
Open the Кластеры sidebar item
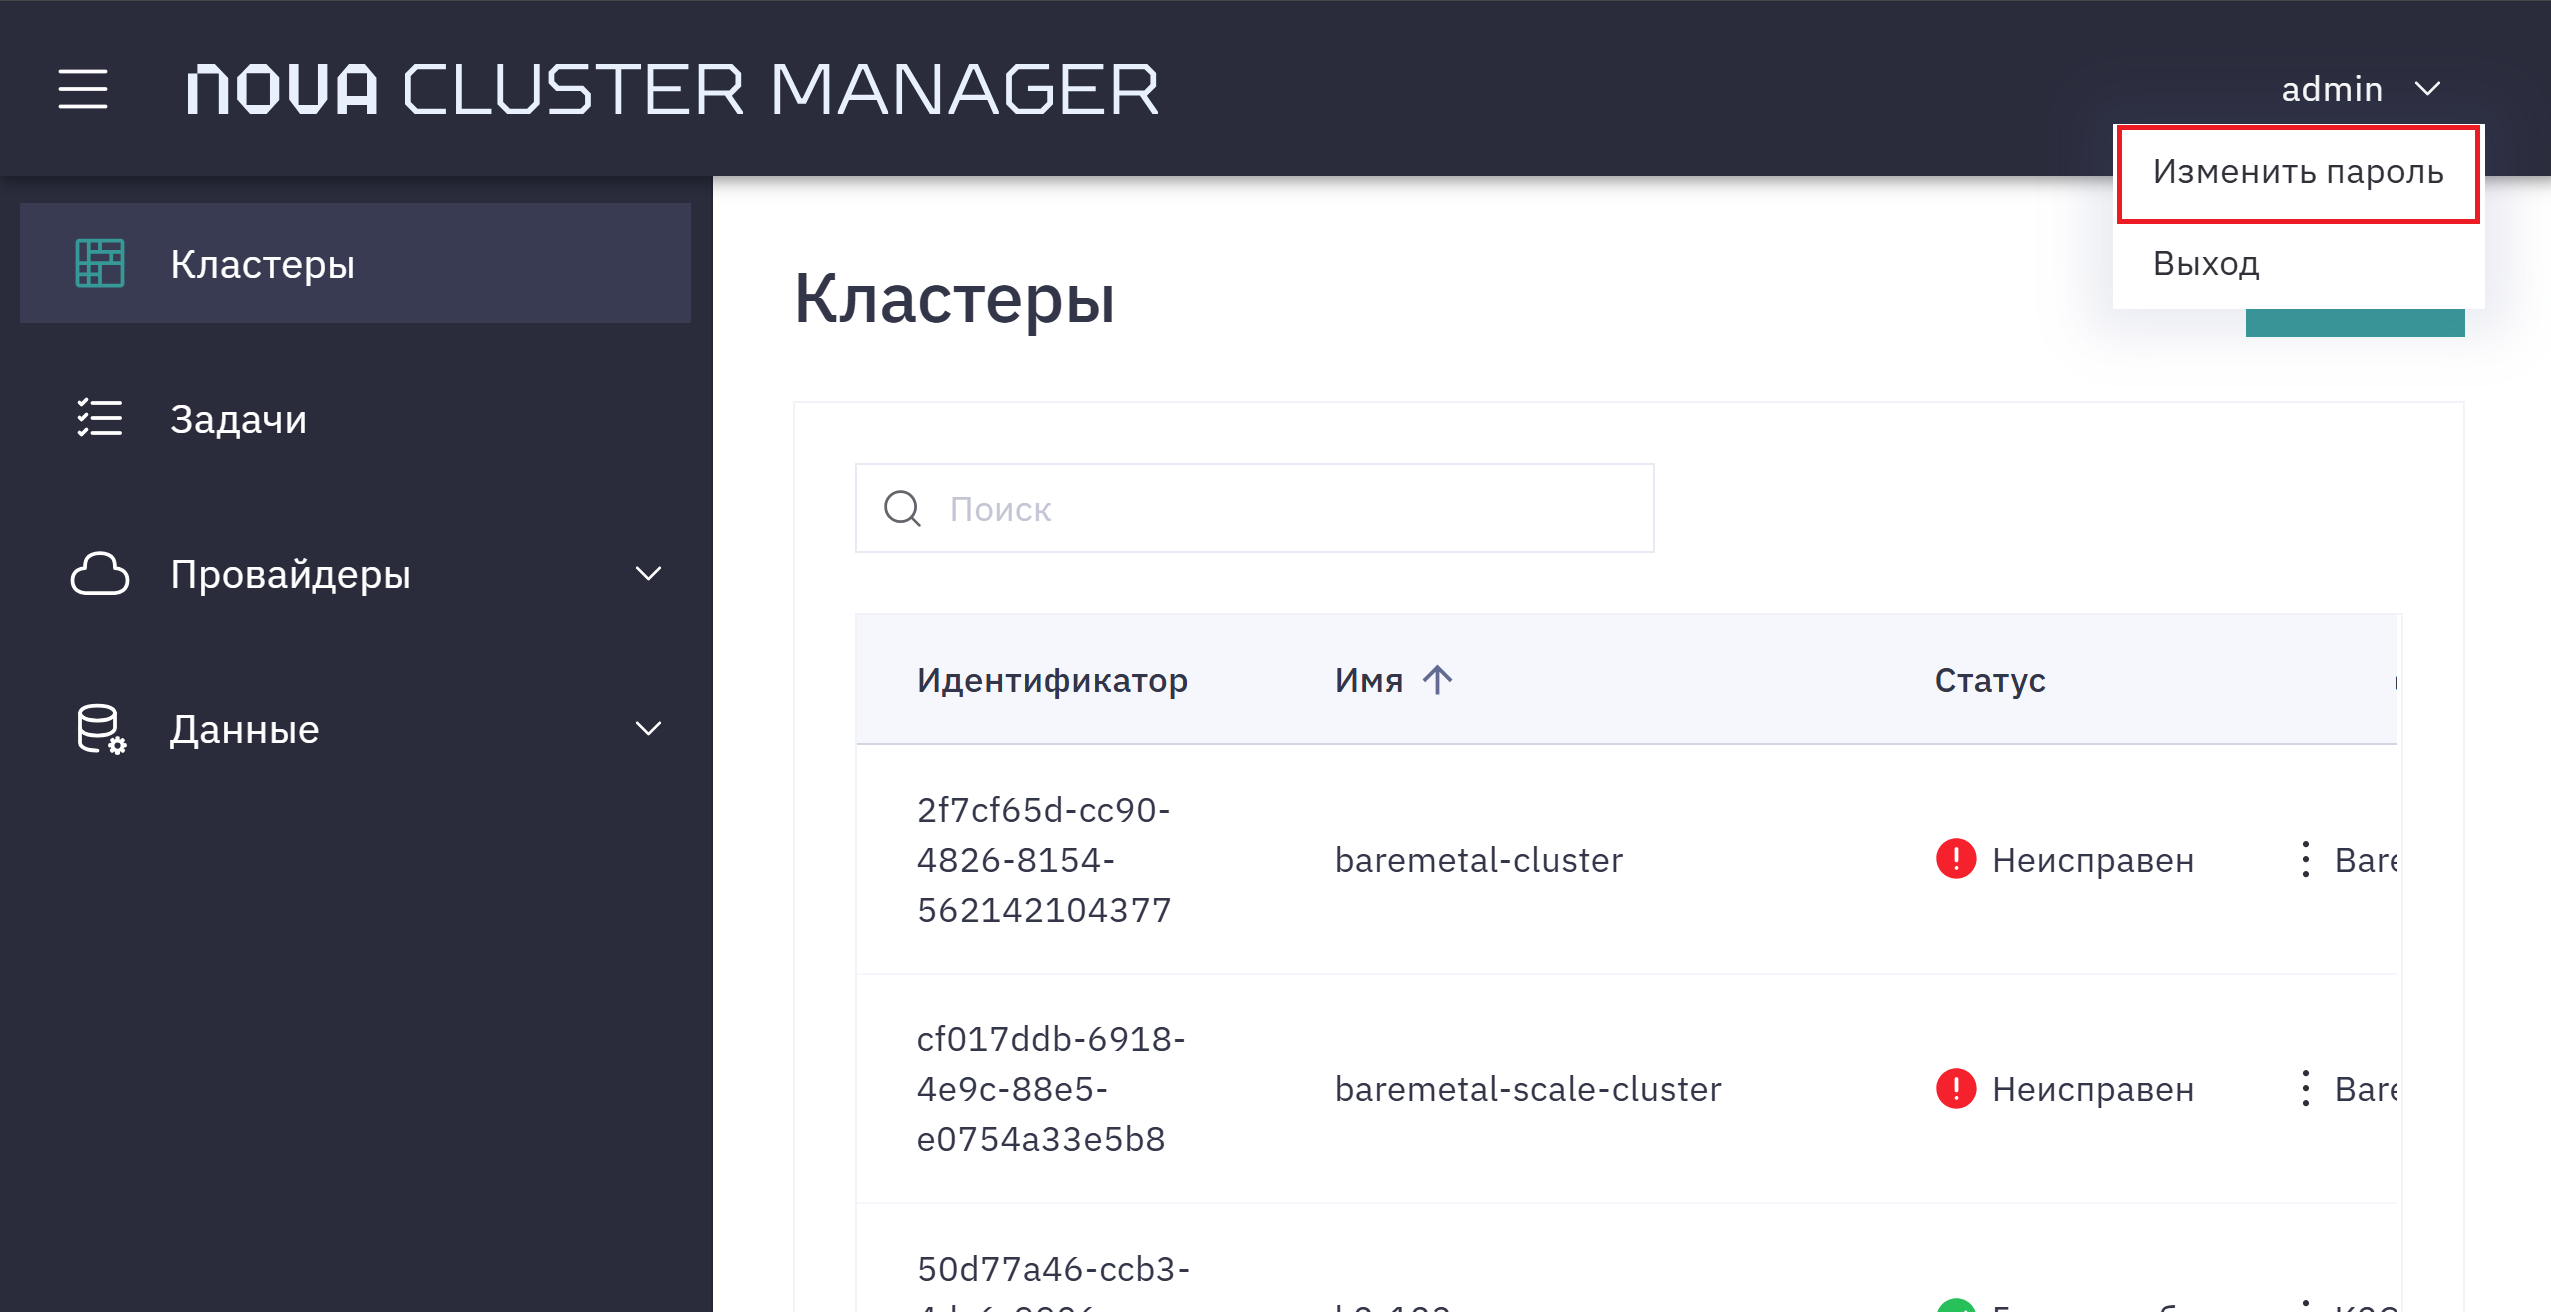tap(355, 263)
